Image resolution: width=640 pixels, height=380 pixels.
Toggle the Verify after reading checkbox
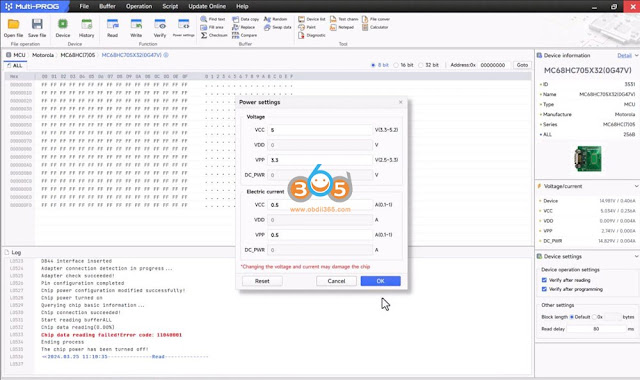544,280
